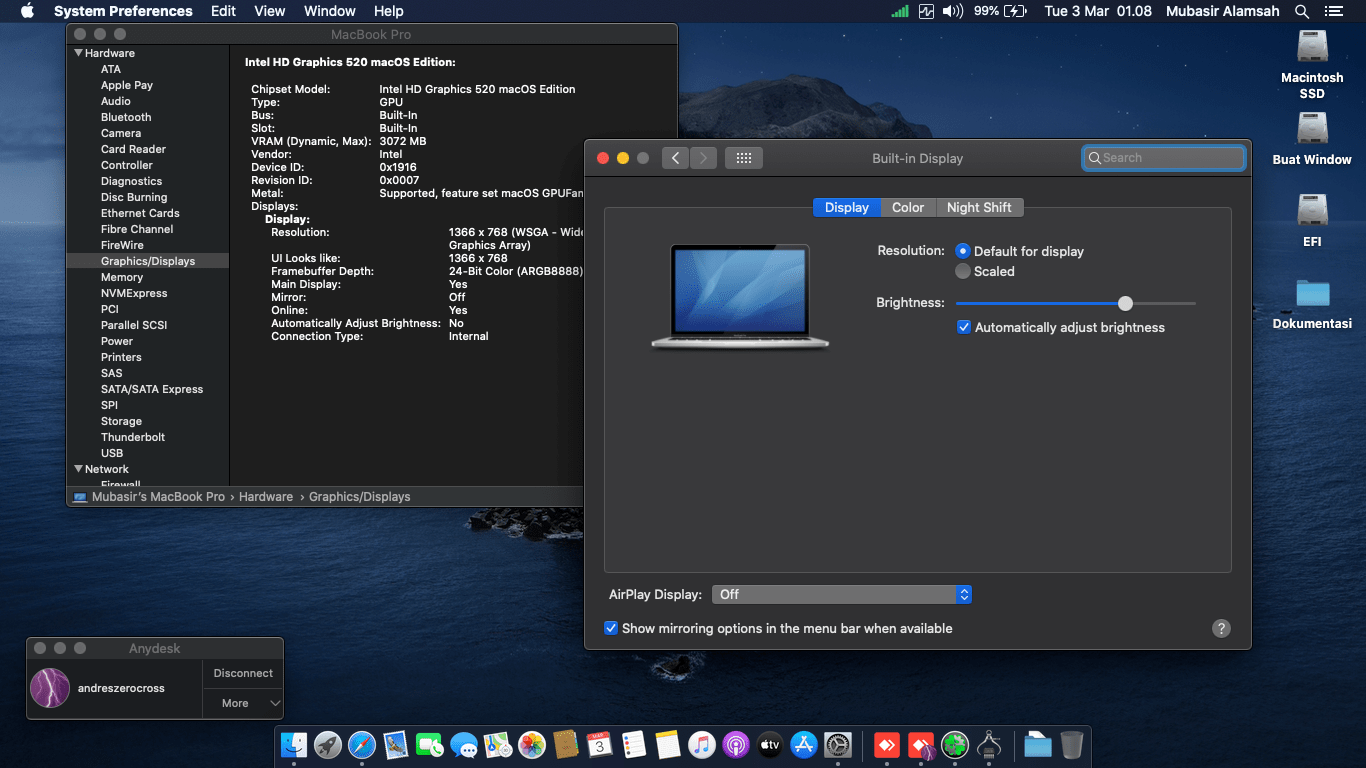Select Scaled resolution option
Screen dimensions: 1366x768
click(x=963, y=271)
